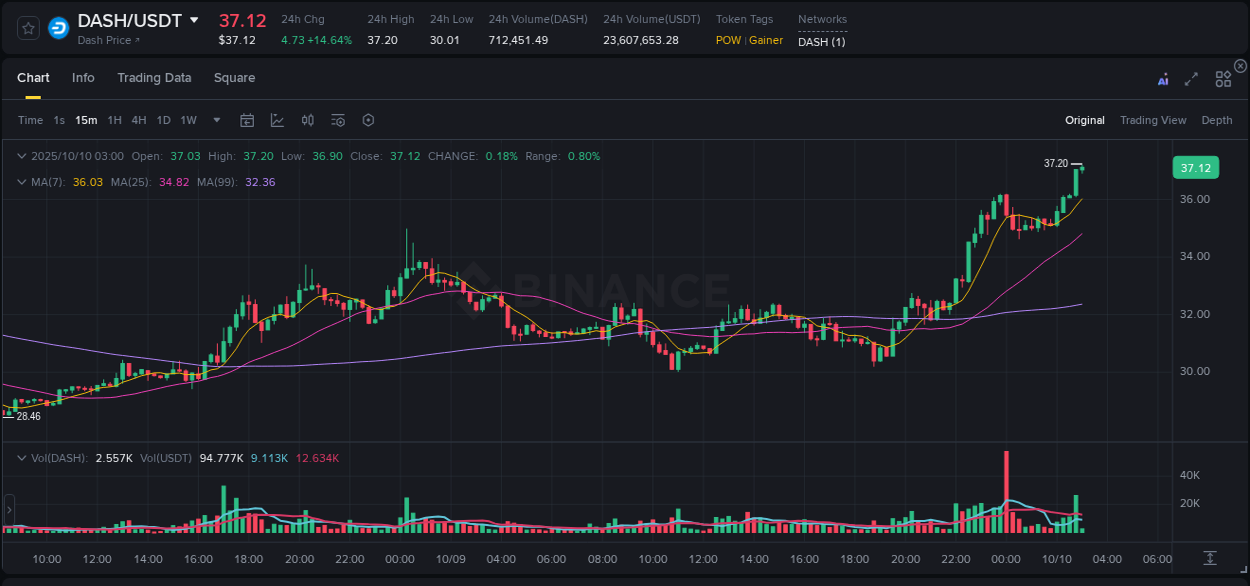The image size is (1250, 586).
Task: Open the layout widgets panel
Action: pyautogui.click(x=1222, y=78)
